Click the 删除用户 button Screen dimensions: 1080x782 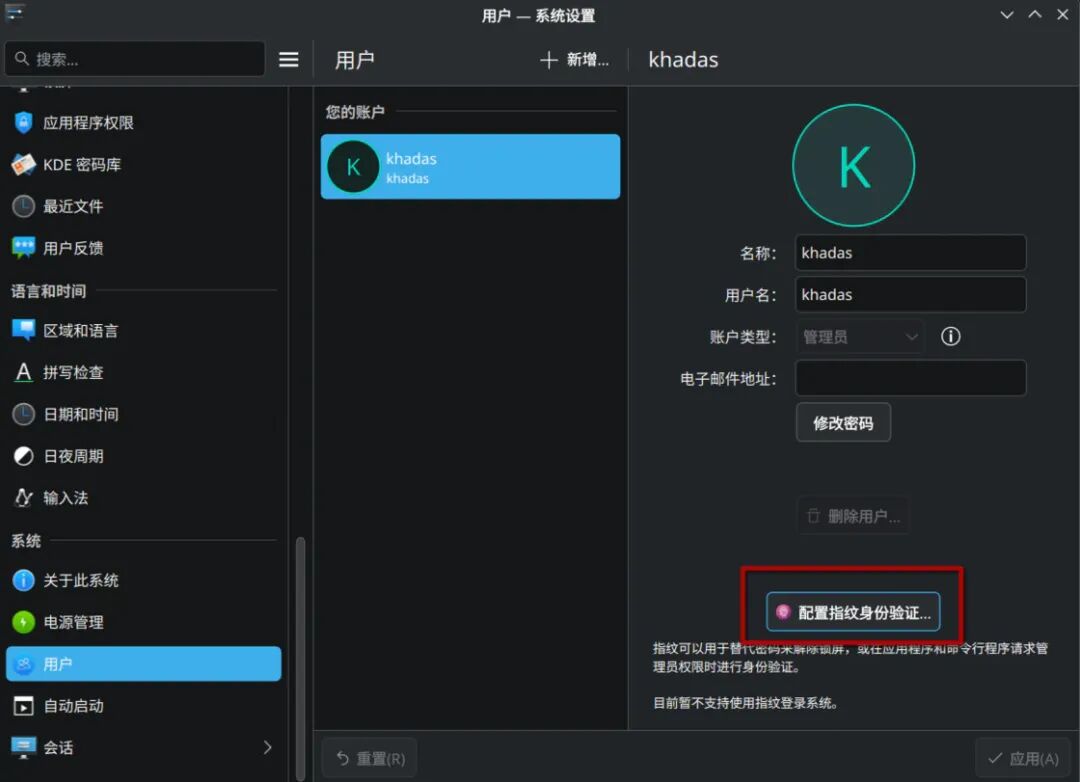tap(853, 516)
